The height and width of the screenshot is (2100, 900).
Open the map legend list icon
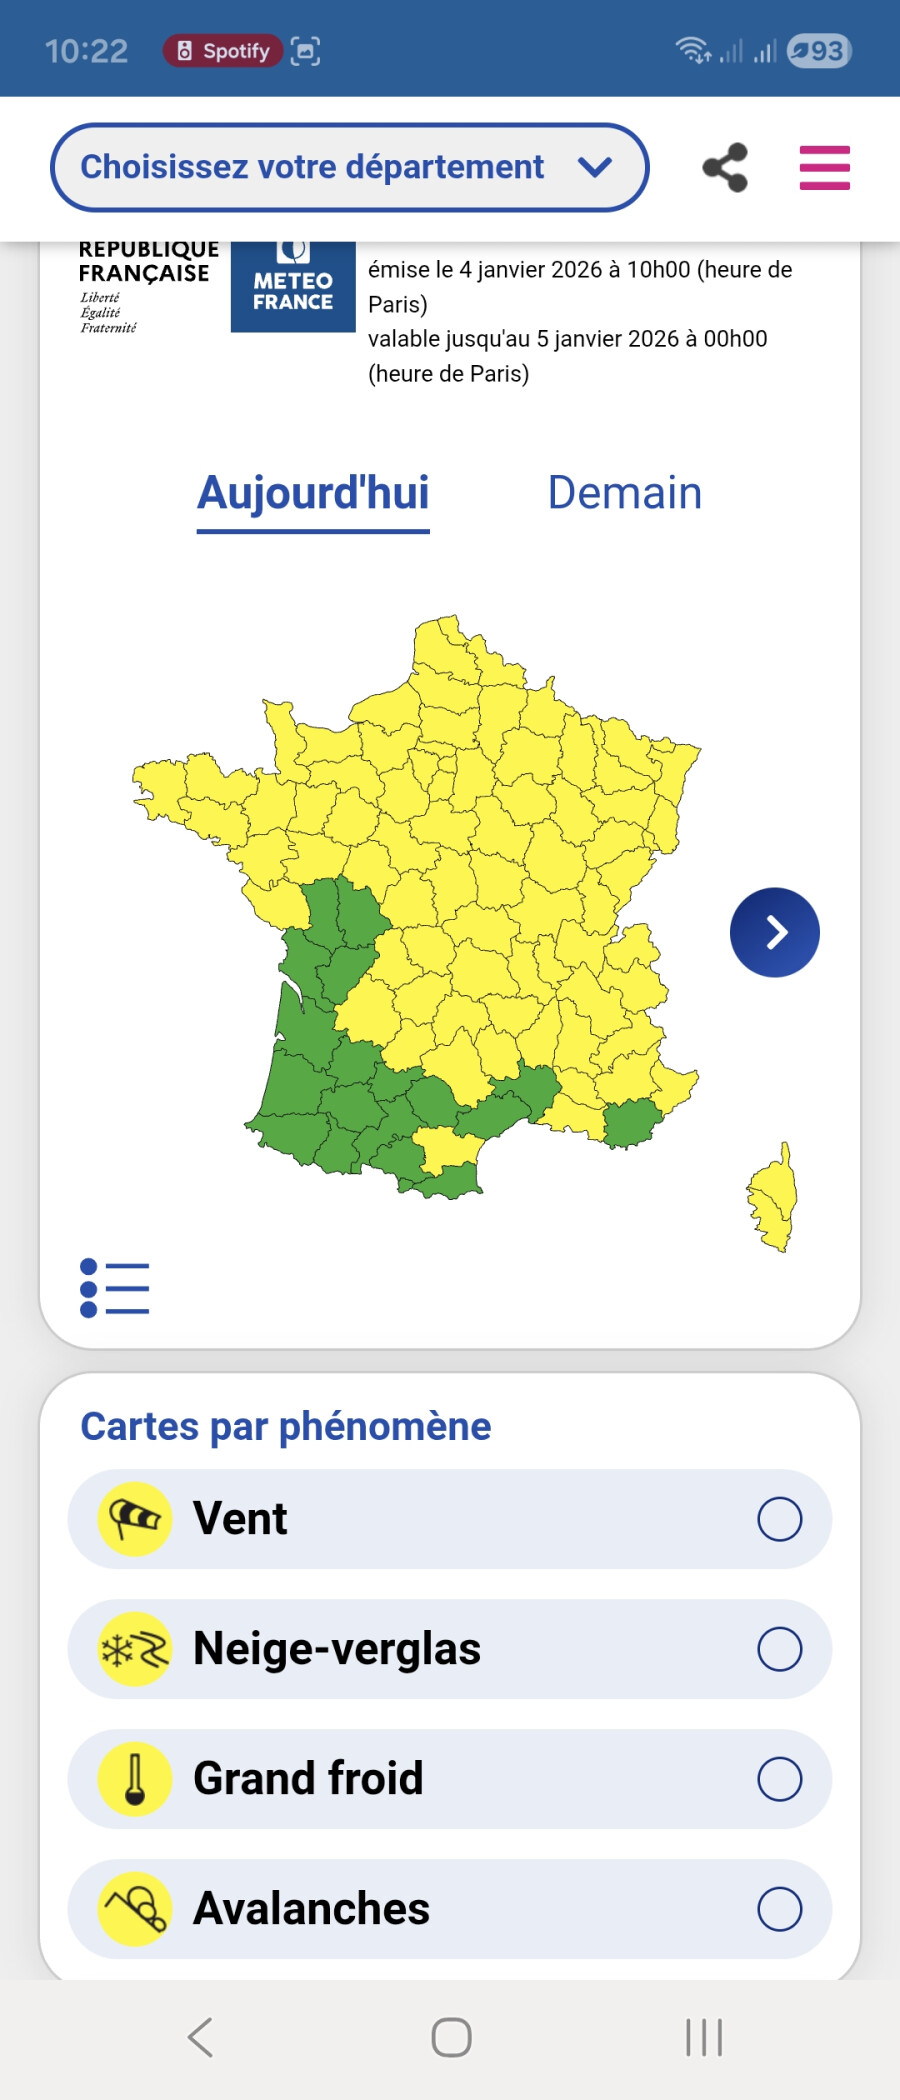[x=114, y=1288]
